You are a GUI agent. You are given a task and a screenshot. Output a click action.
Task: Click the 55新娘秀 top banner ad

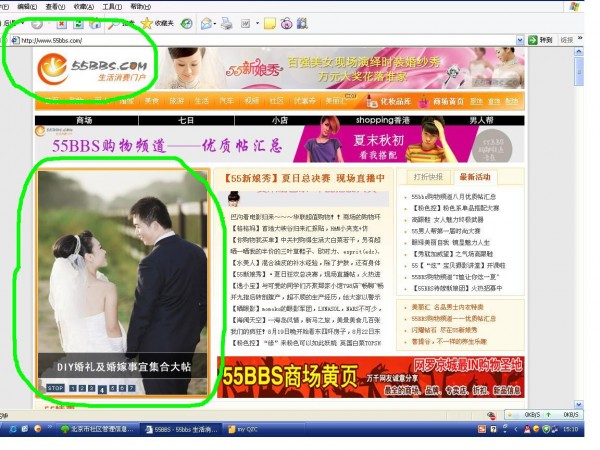[340, 68]
